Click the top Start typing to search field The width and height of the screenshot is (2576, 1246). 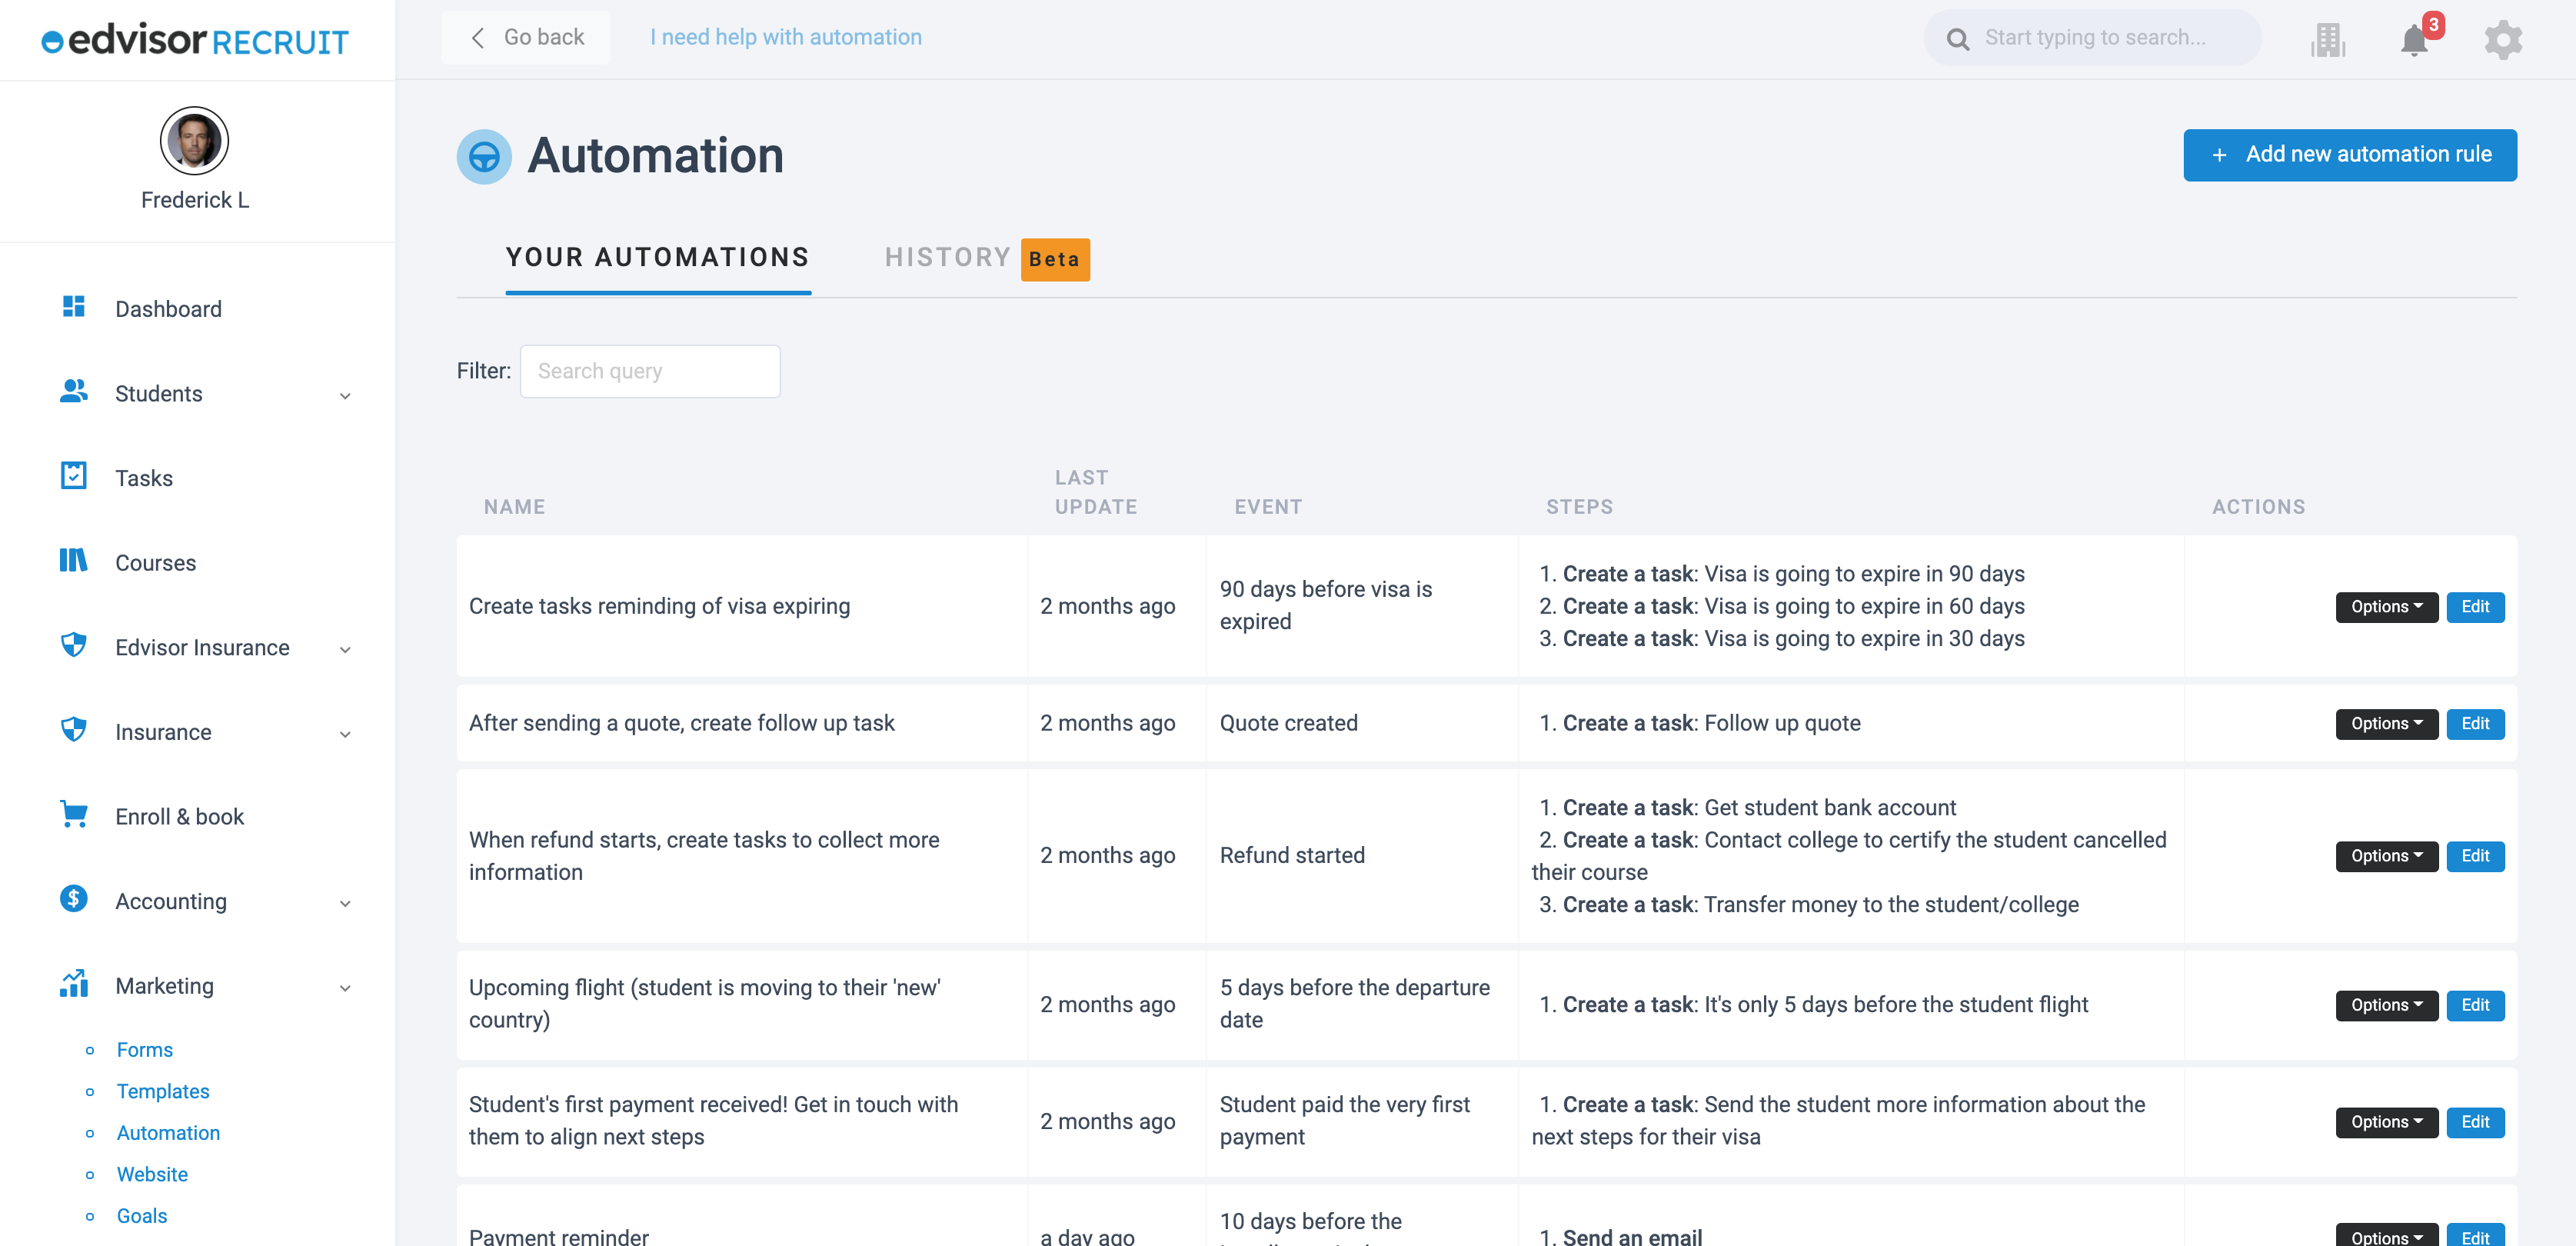[x=2093, y=38]
